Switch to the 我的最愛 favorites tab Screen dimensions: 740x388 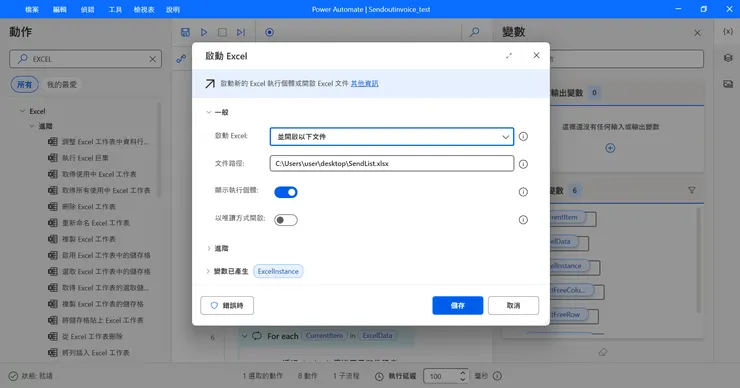tap(62, 84)
